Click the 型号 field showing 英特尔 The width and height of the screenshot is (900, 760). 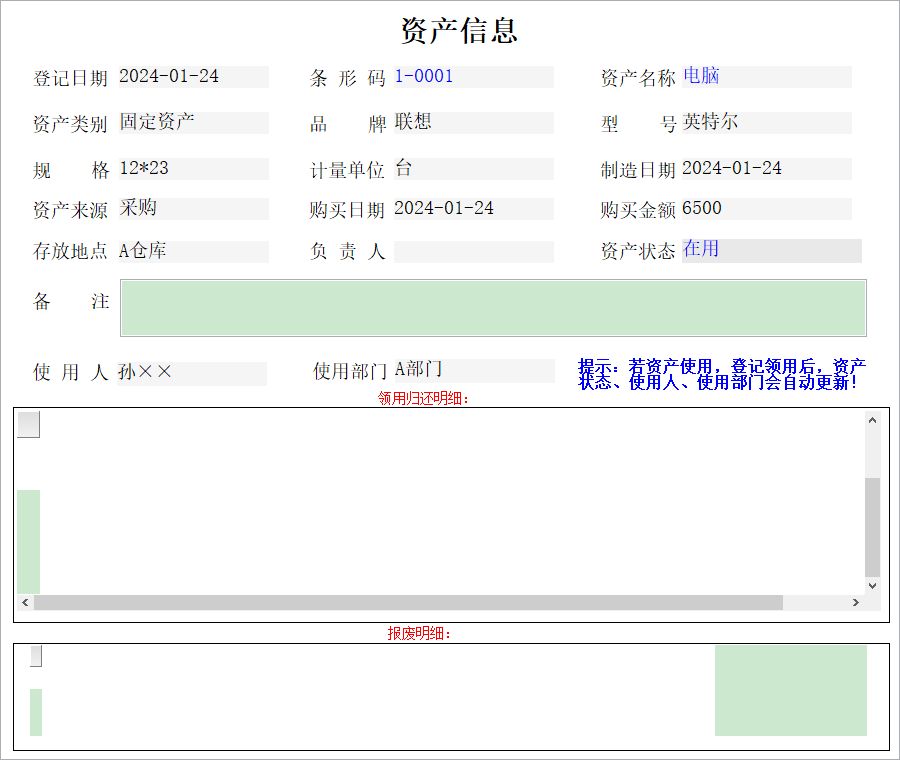point(767,123)
